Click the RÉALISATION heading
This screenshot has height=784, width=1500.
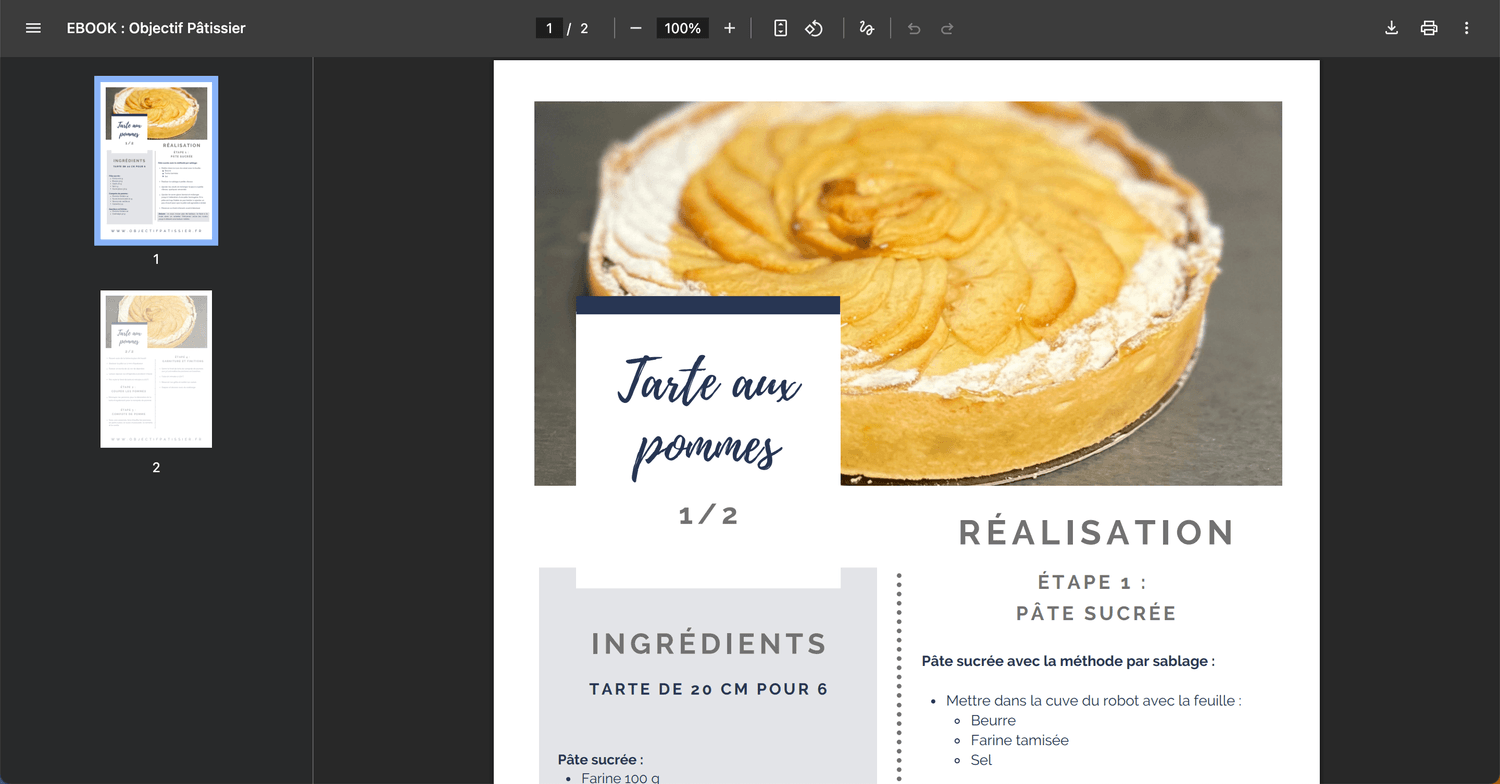pos(1096,532)
